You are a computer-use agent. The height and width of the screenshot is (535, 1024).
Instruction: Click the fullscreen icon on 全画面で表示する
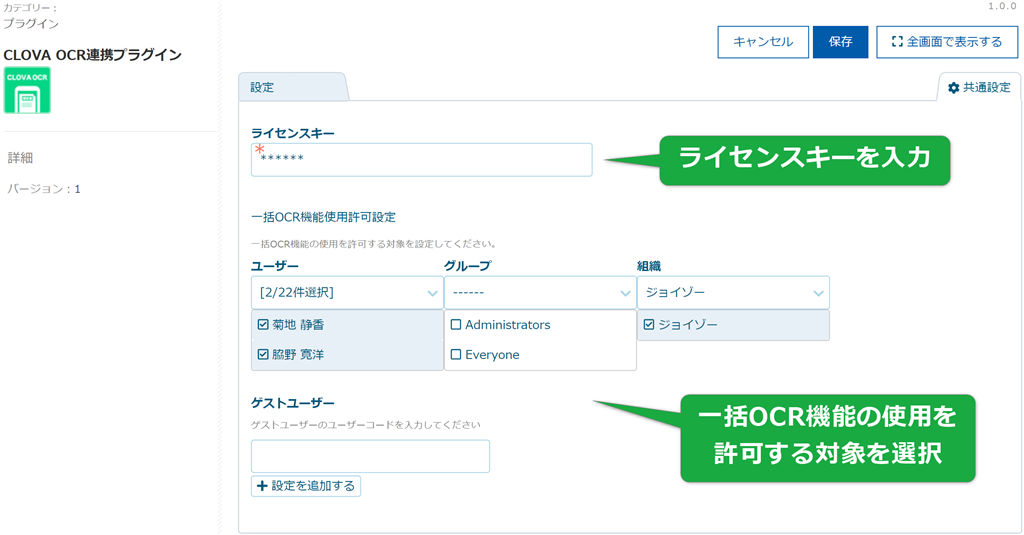click(897, 42)
